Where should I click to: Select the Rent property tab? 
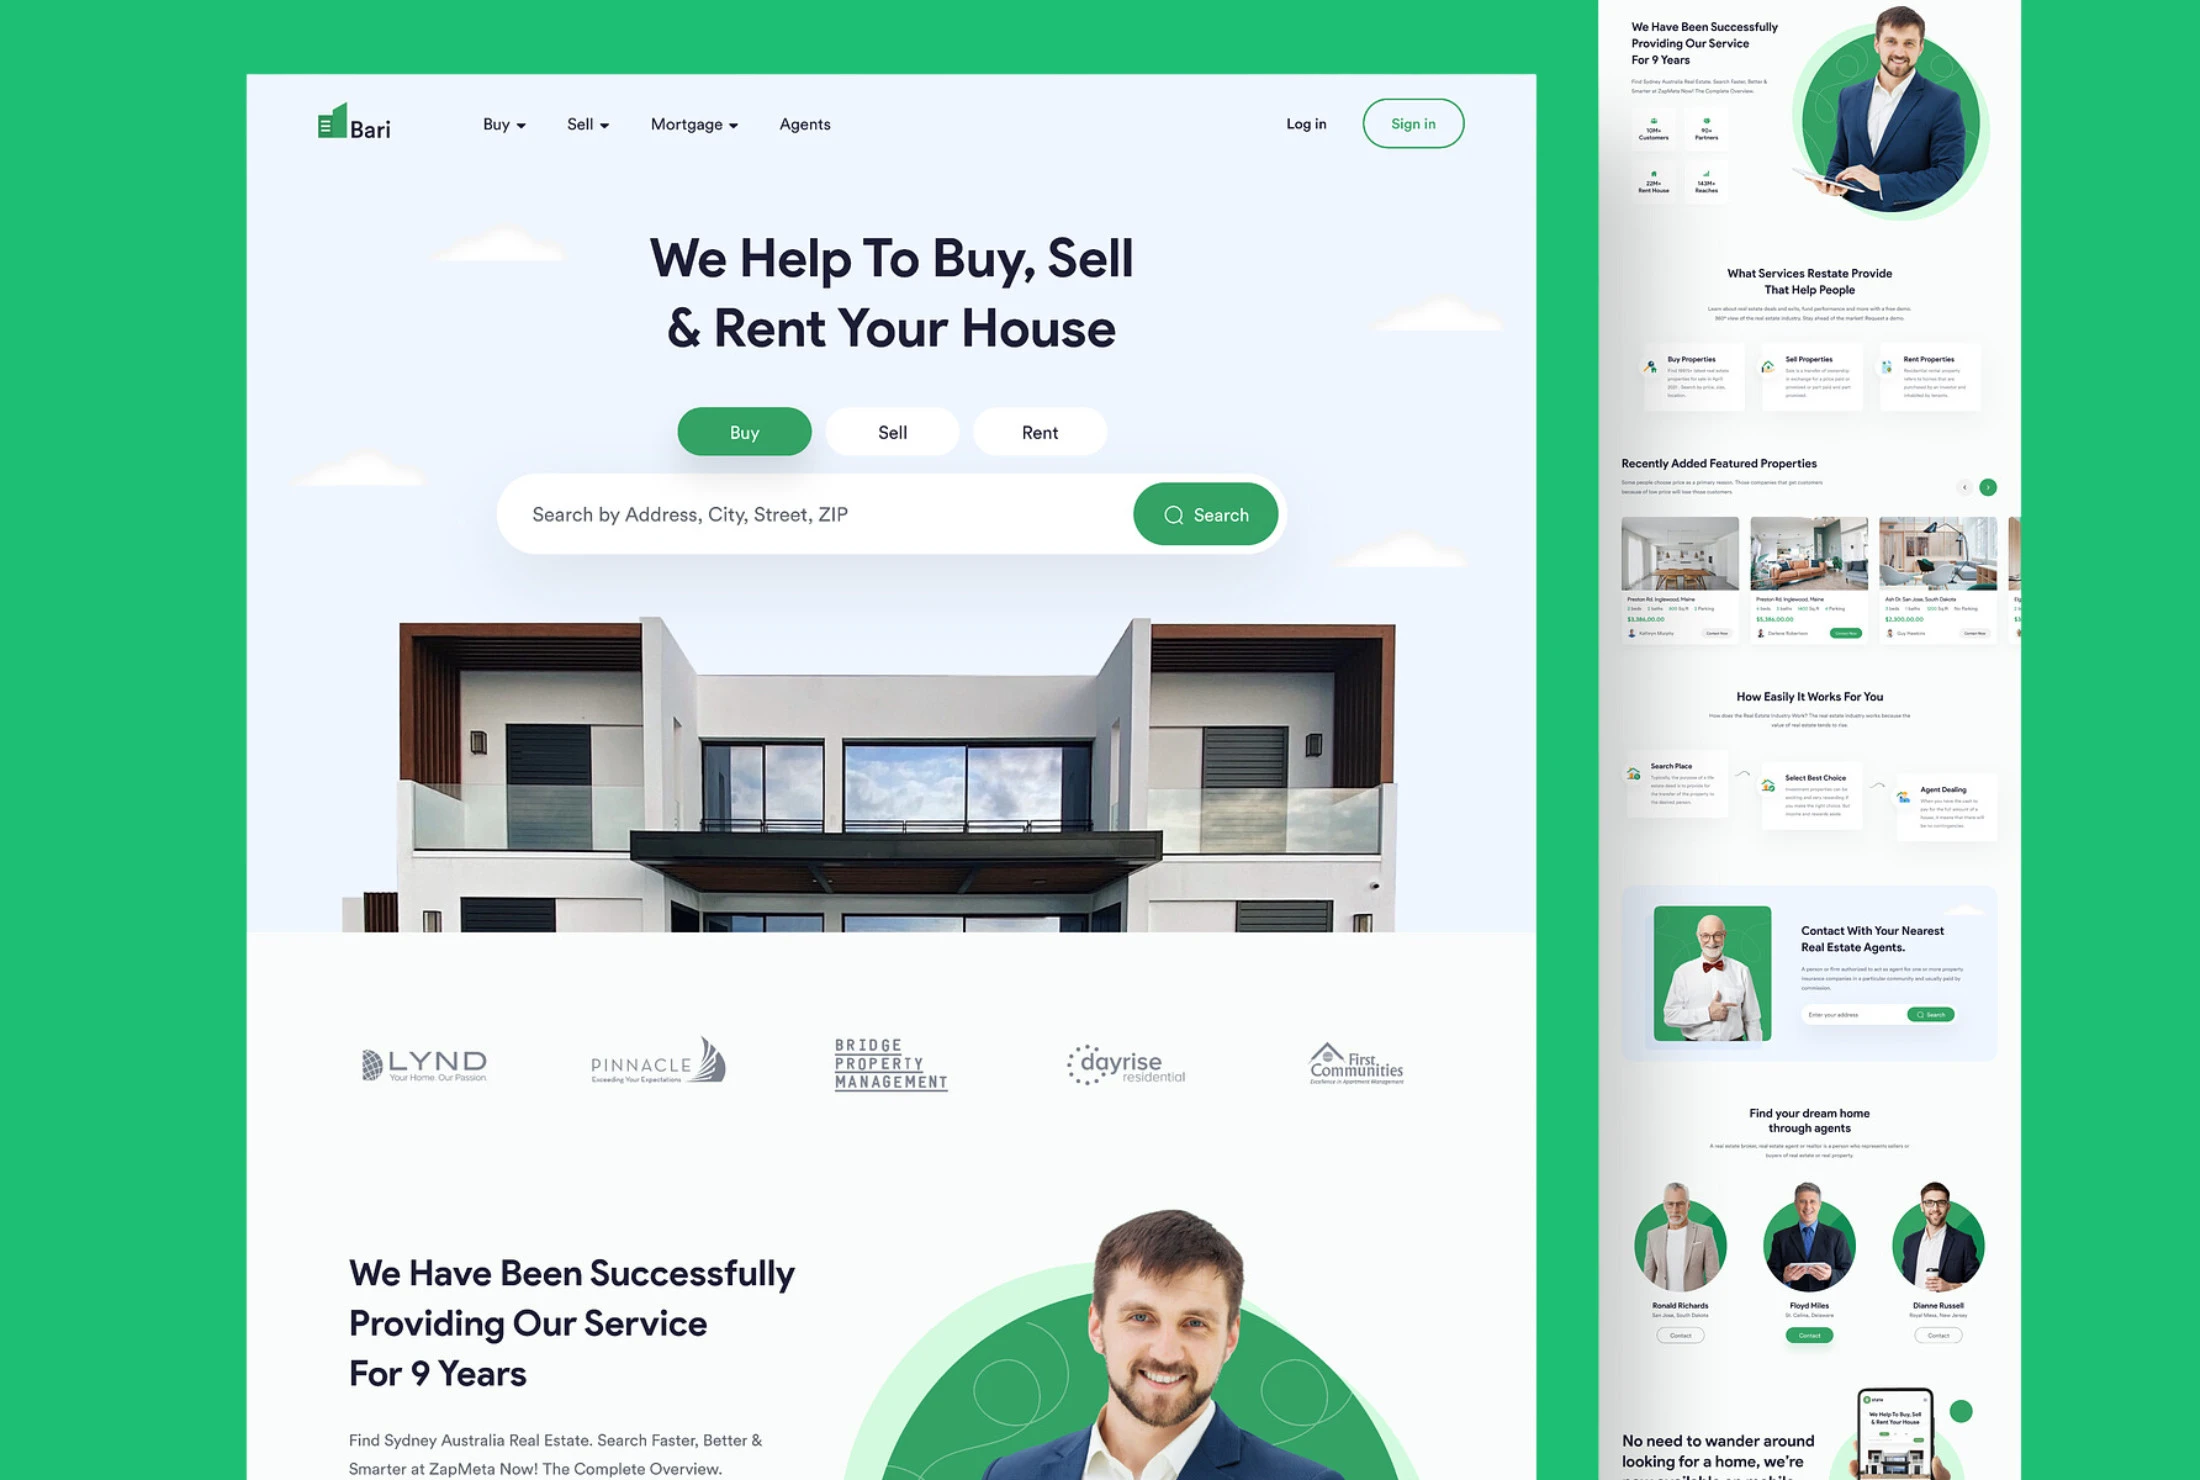[x=1039, y=431]
